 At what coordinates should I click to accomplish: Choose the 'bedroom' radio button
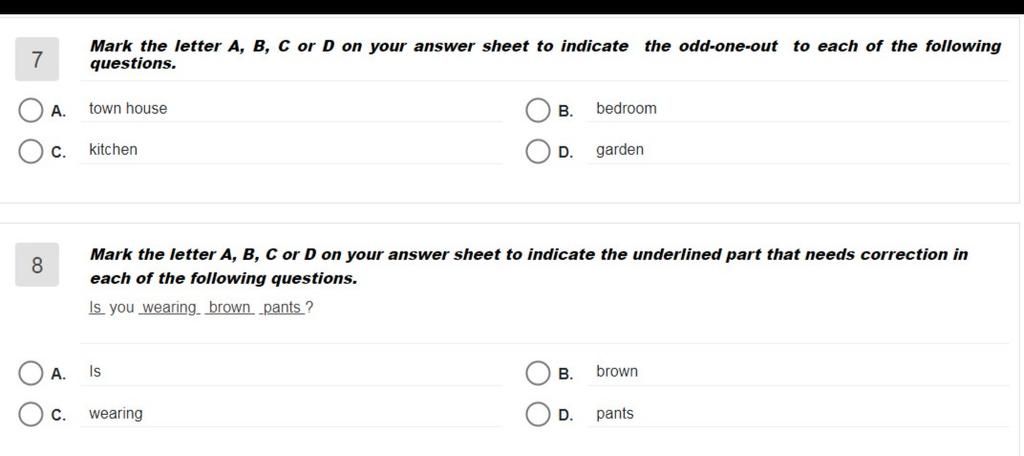(538, 109)
